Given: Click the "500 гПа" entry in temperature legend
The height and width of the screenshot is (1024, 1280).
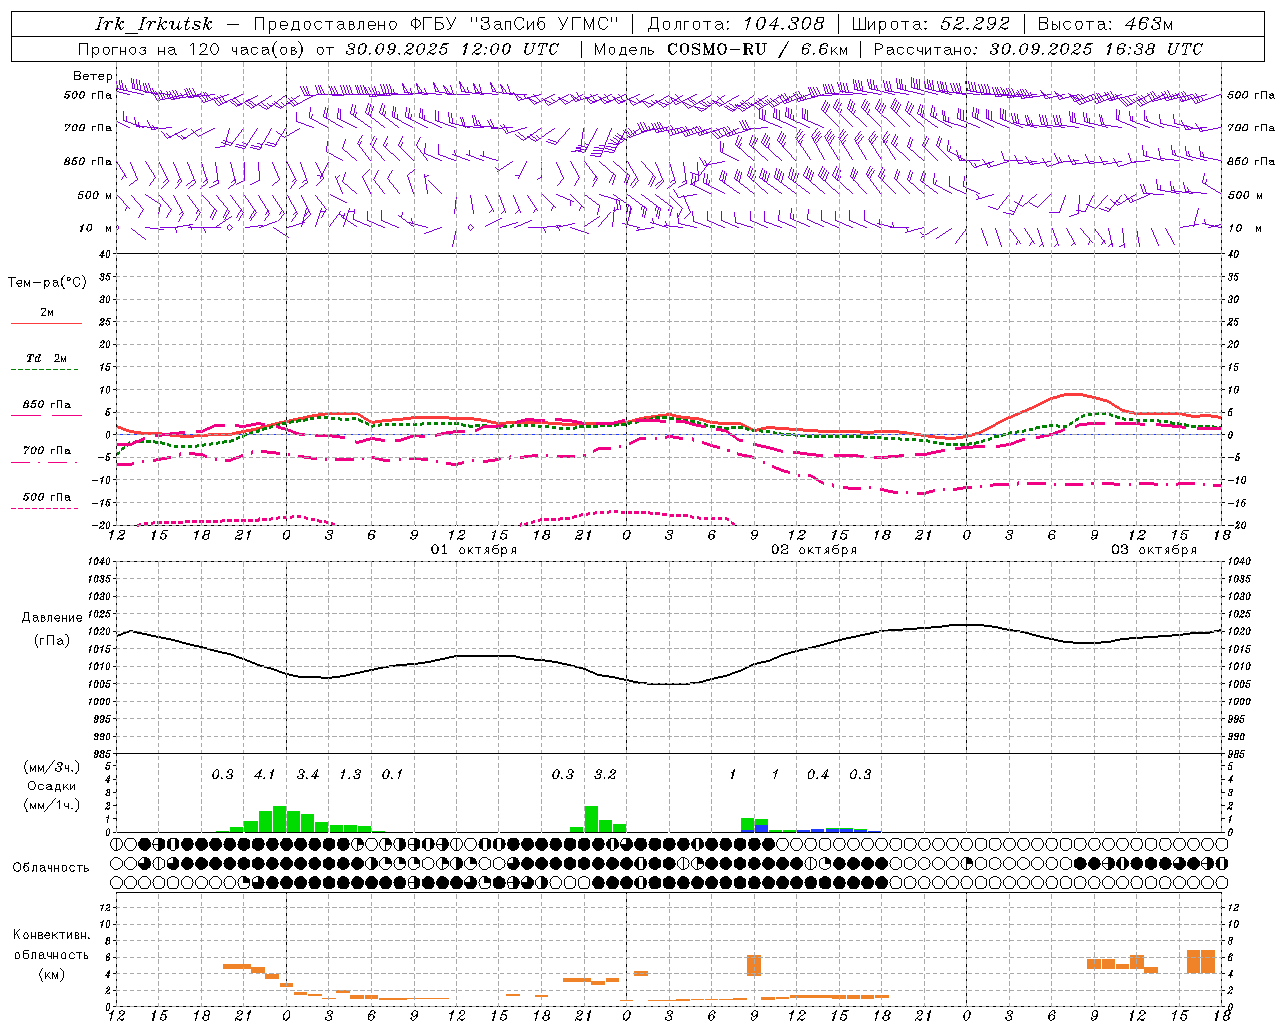Looking at the screenshot, I should (x=47, y=496).
